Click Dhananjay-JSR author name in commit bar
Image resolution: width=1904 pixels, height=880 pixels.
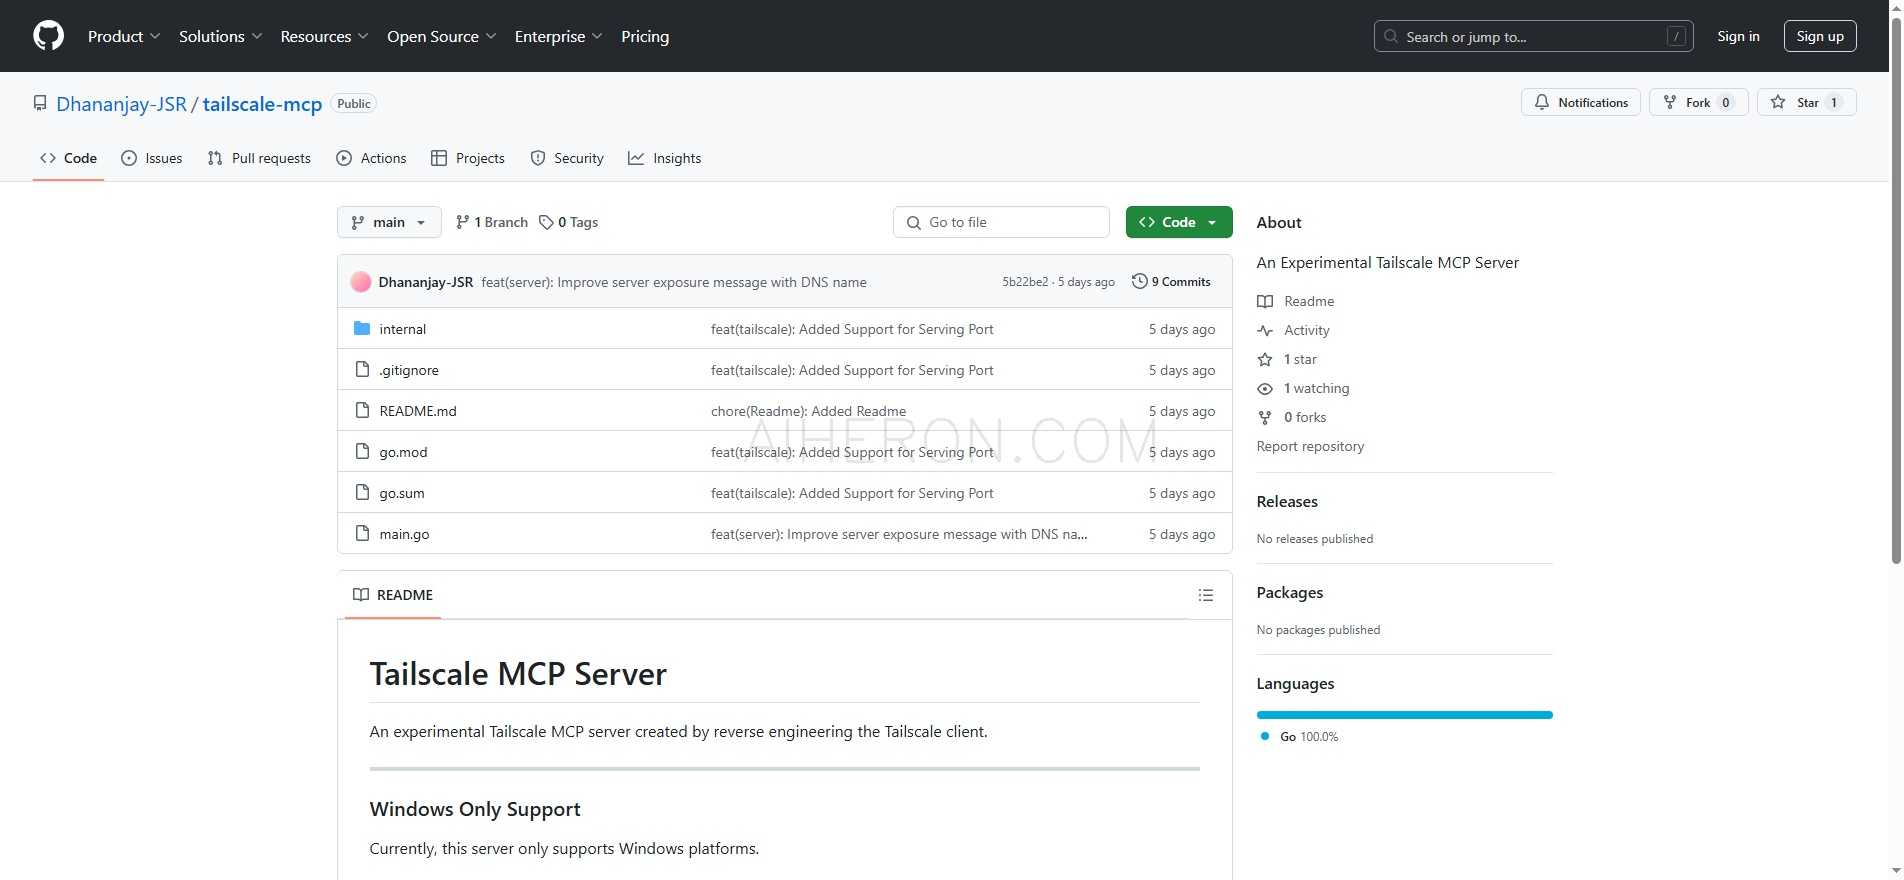426,282
